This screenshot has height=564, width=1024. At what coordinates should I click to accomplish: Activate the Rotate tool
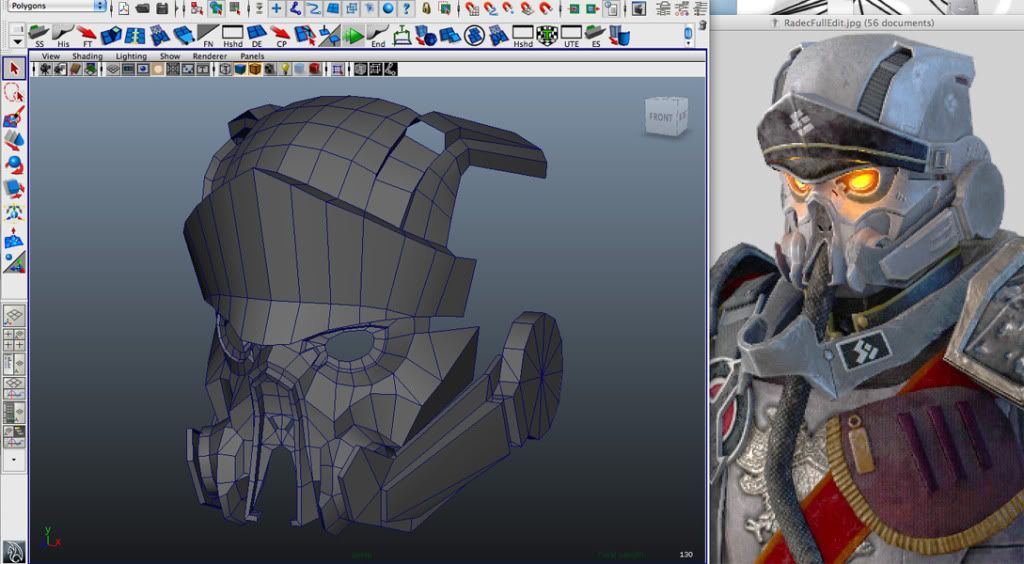coord(14,164)
